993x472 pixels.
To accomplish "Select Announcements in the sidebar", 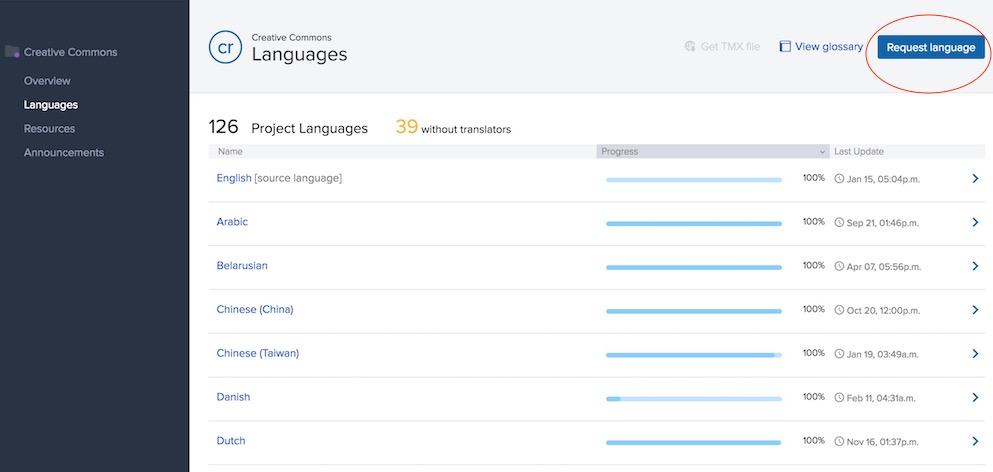I will pos(64,153).
